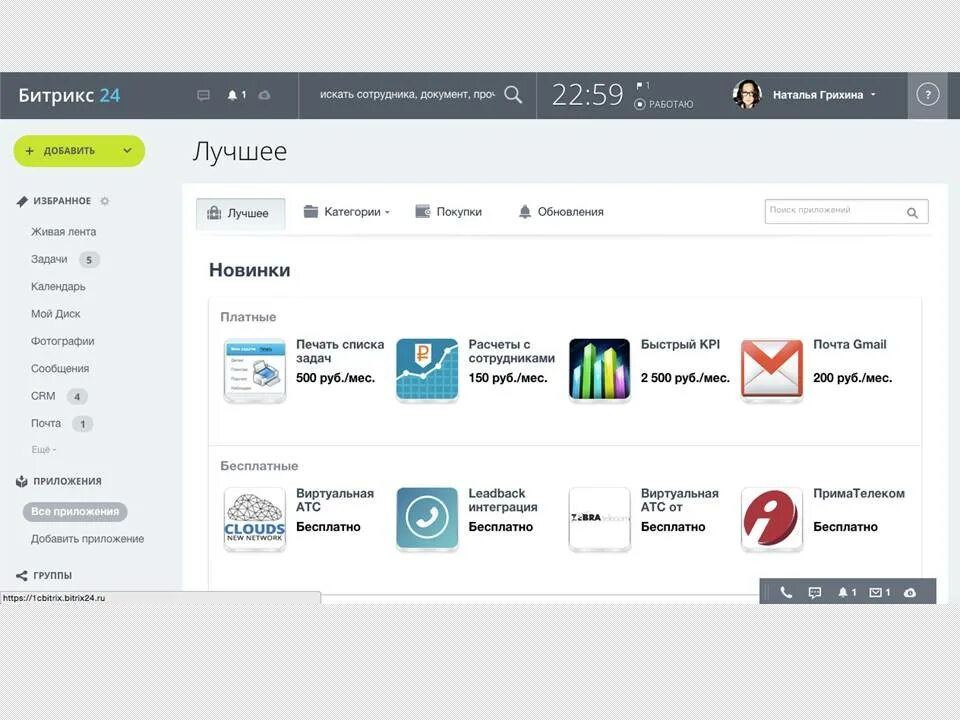Click the cloud icon in top header
This screenshot has width=960, height=720.
pos(264,95)
